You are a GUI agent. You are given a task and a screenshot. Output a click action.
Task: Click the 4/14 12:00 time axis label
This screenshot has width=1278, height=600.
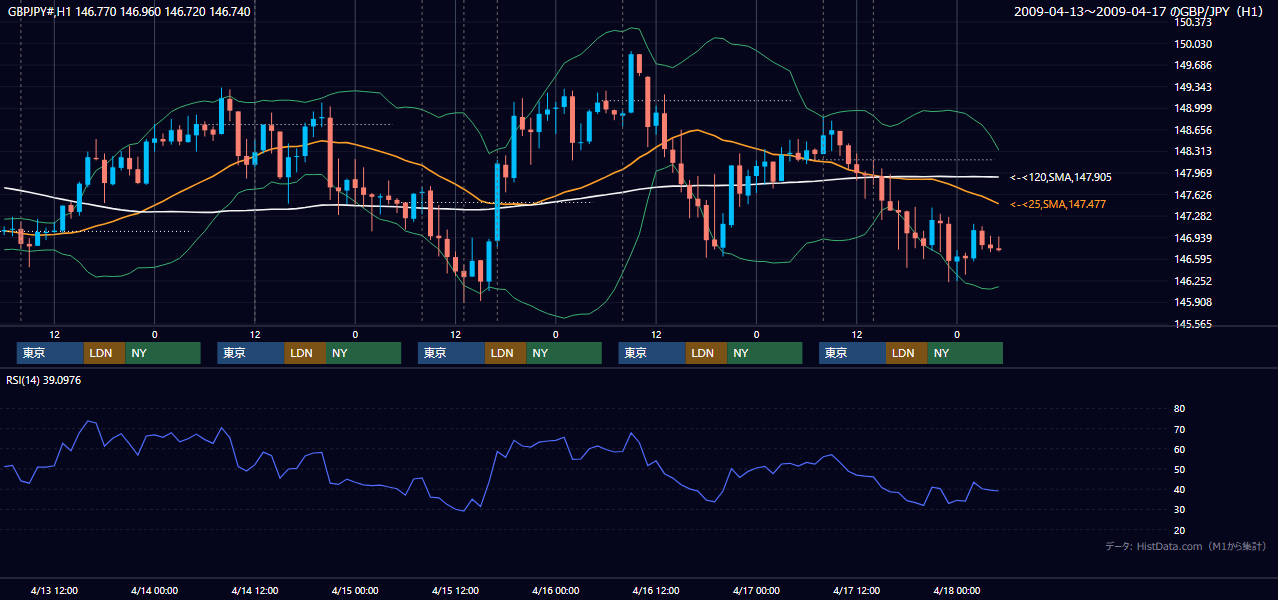click(255, 591)
